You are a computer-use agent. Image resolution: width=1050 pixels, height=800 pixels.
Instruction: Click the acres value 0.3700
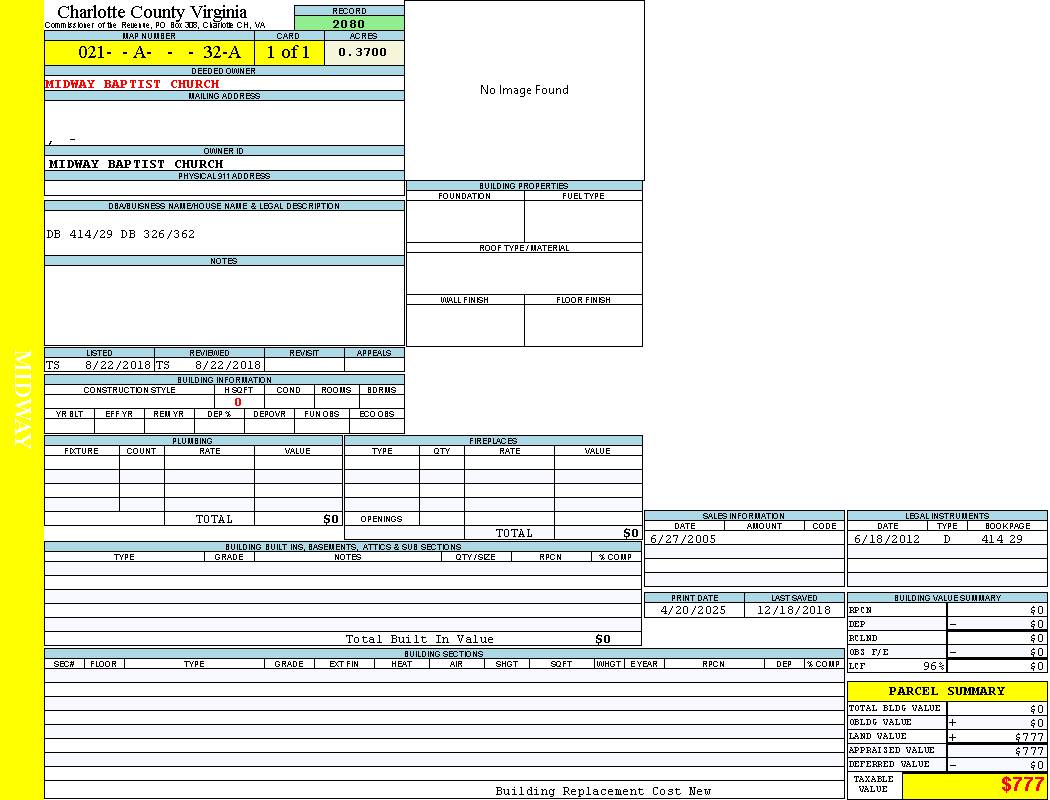coord(363,53)
